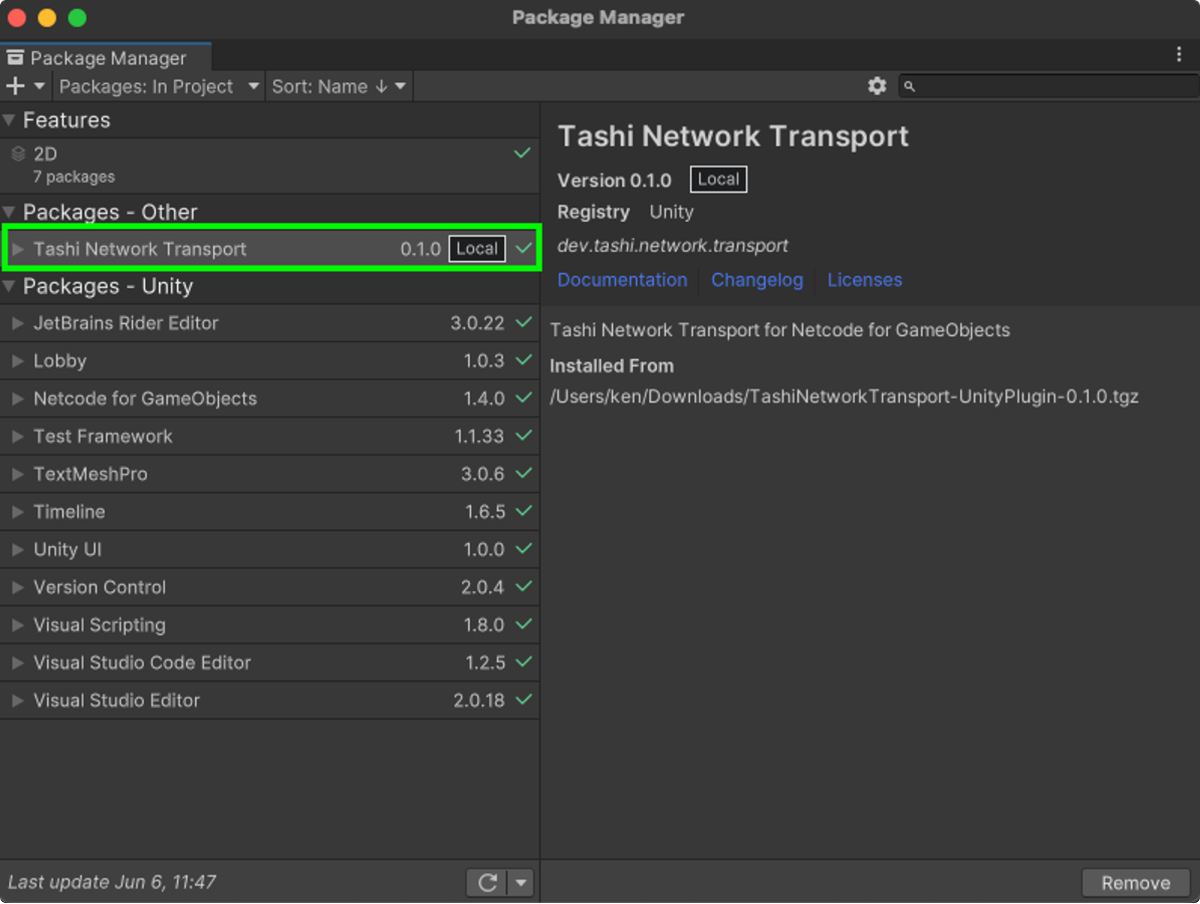Click the Remove button
Screen dimensions: 1200x904
click(1135, 882)
